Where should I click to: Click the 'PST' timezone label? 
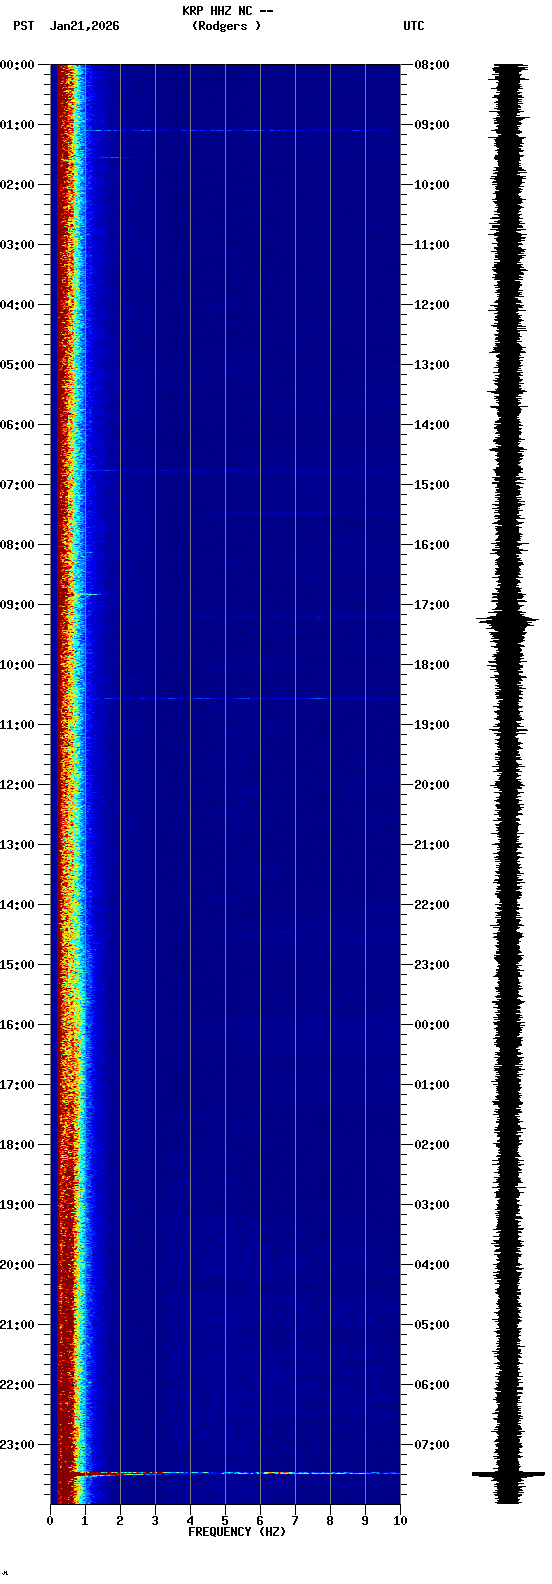pos(24,26)
